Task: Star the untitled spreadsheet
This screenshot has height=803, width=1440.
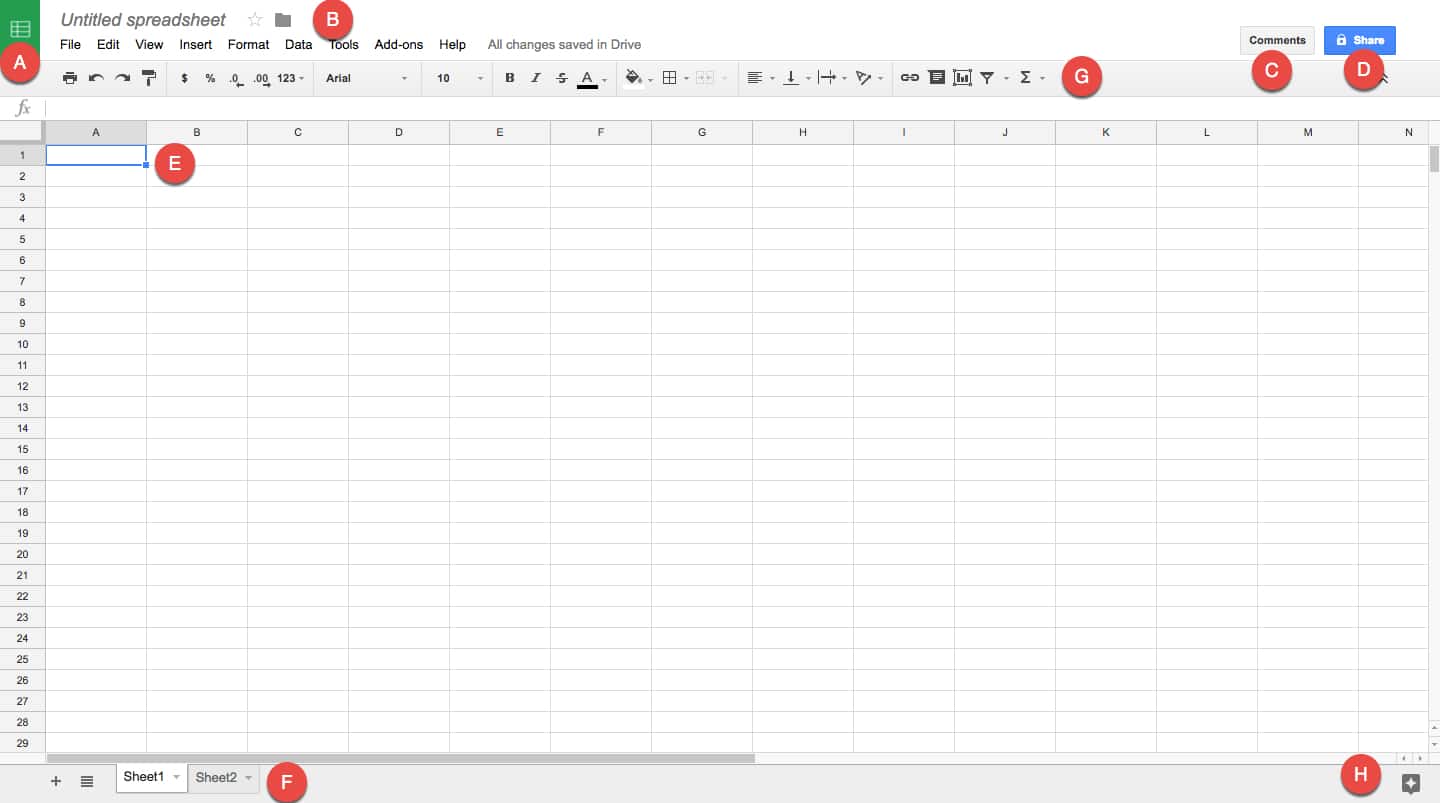Action: pos(255,20)
